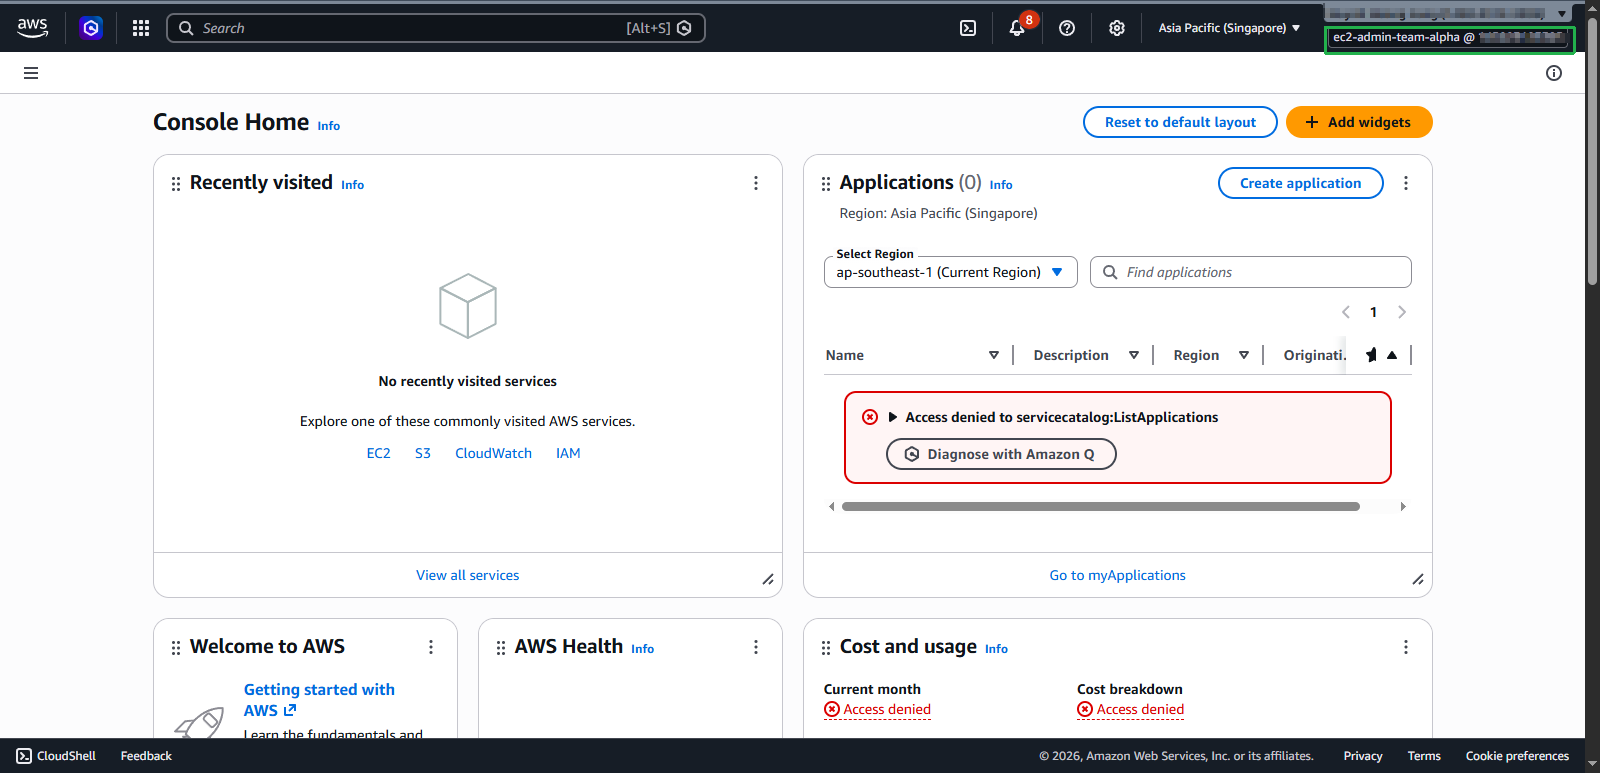Open the Amazon Q assistant icon in top bar
The height and width of the screenshot is (773, 1600).
tap(91, 28)
